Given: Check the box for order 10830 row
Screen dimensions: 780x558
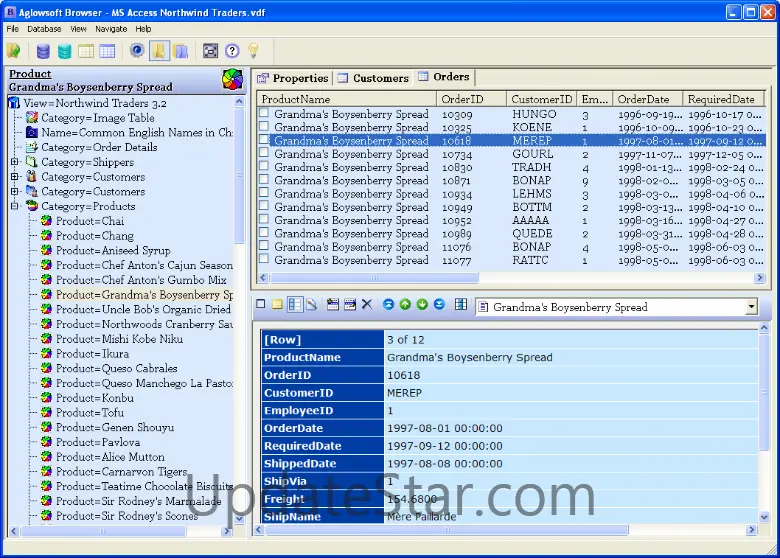Looking at the screenshot, I should [x=264, y=166].
